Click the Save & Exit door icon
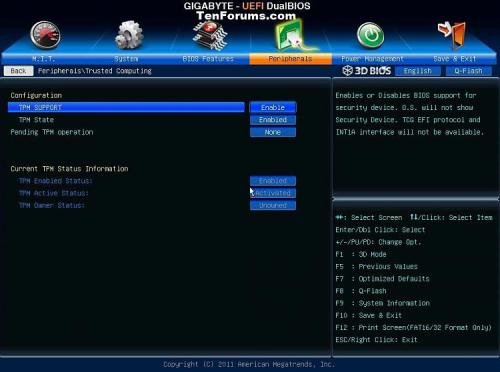Screen dimensions: 500x372 coord(452,34)
